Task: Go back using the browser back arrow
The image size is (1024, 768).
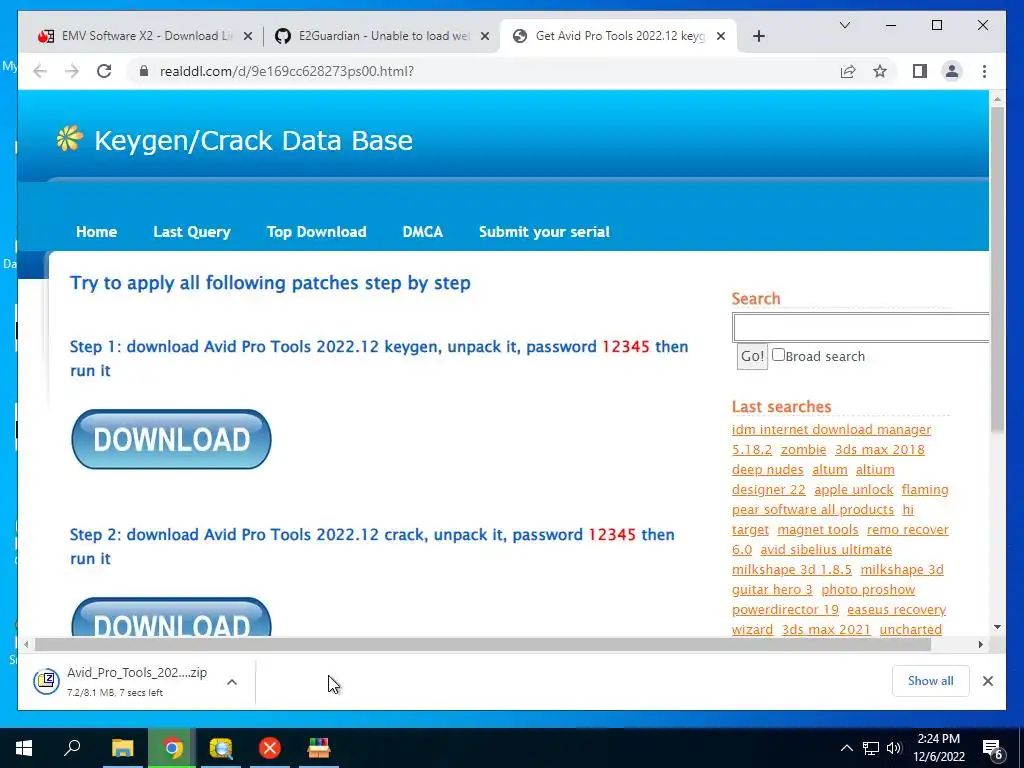Action: [x=40, y=71]
